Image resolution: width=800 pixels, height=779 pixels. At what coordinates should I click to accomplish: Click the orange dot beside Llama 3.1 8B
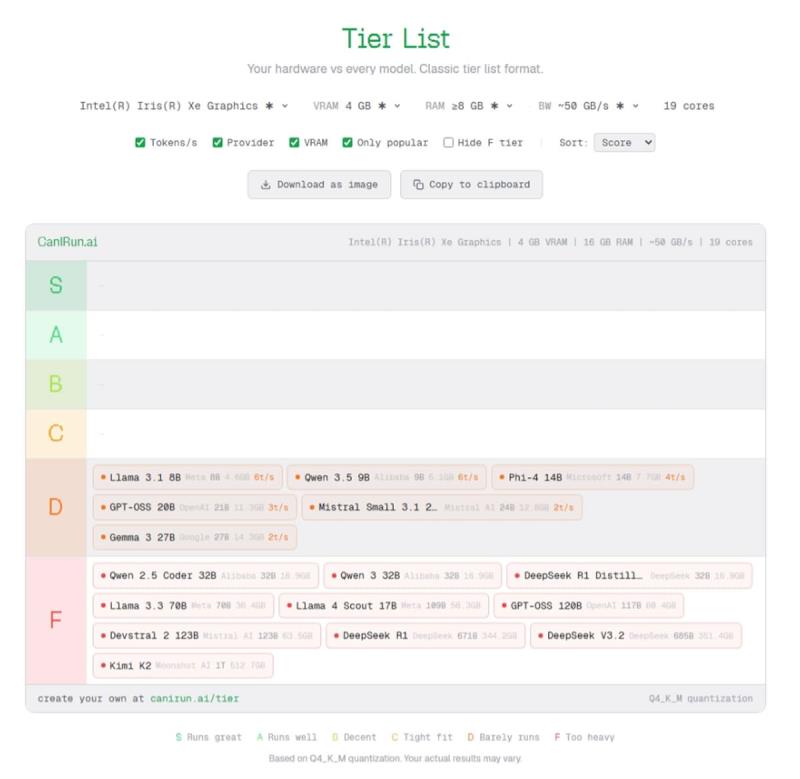[x=103, y=477]
